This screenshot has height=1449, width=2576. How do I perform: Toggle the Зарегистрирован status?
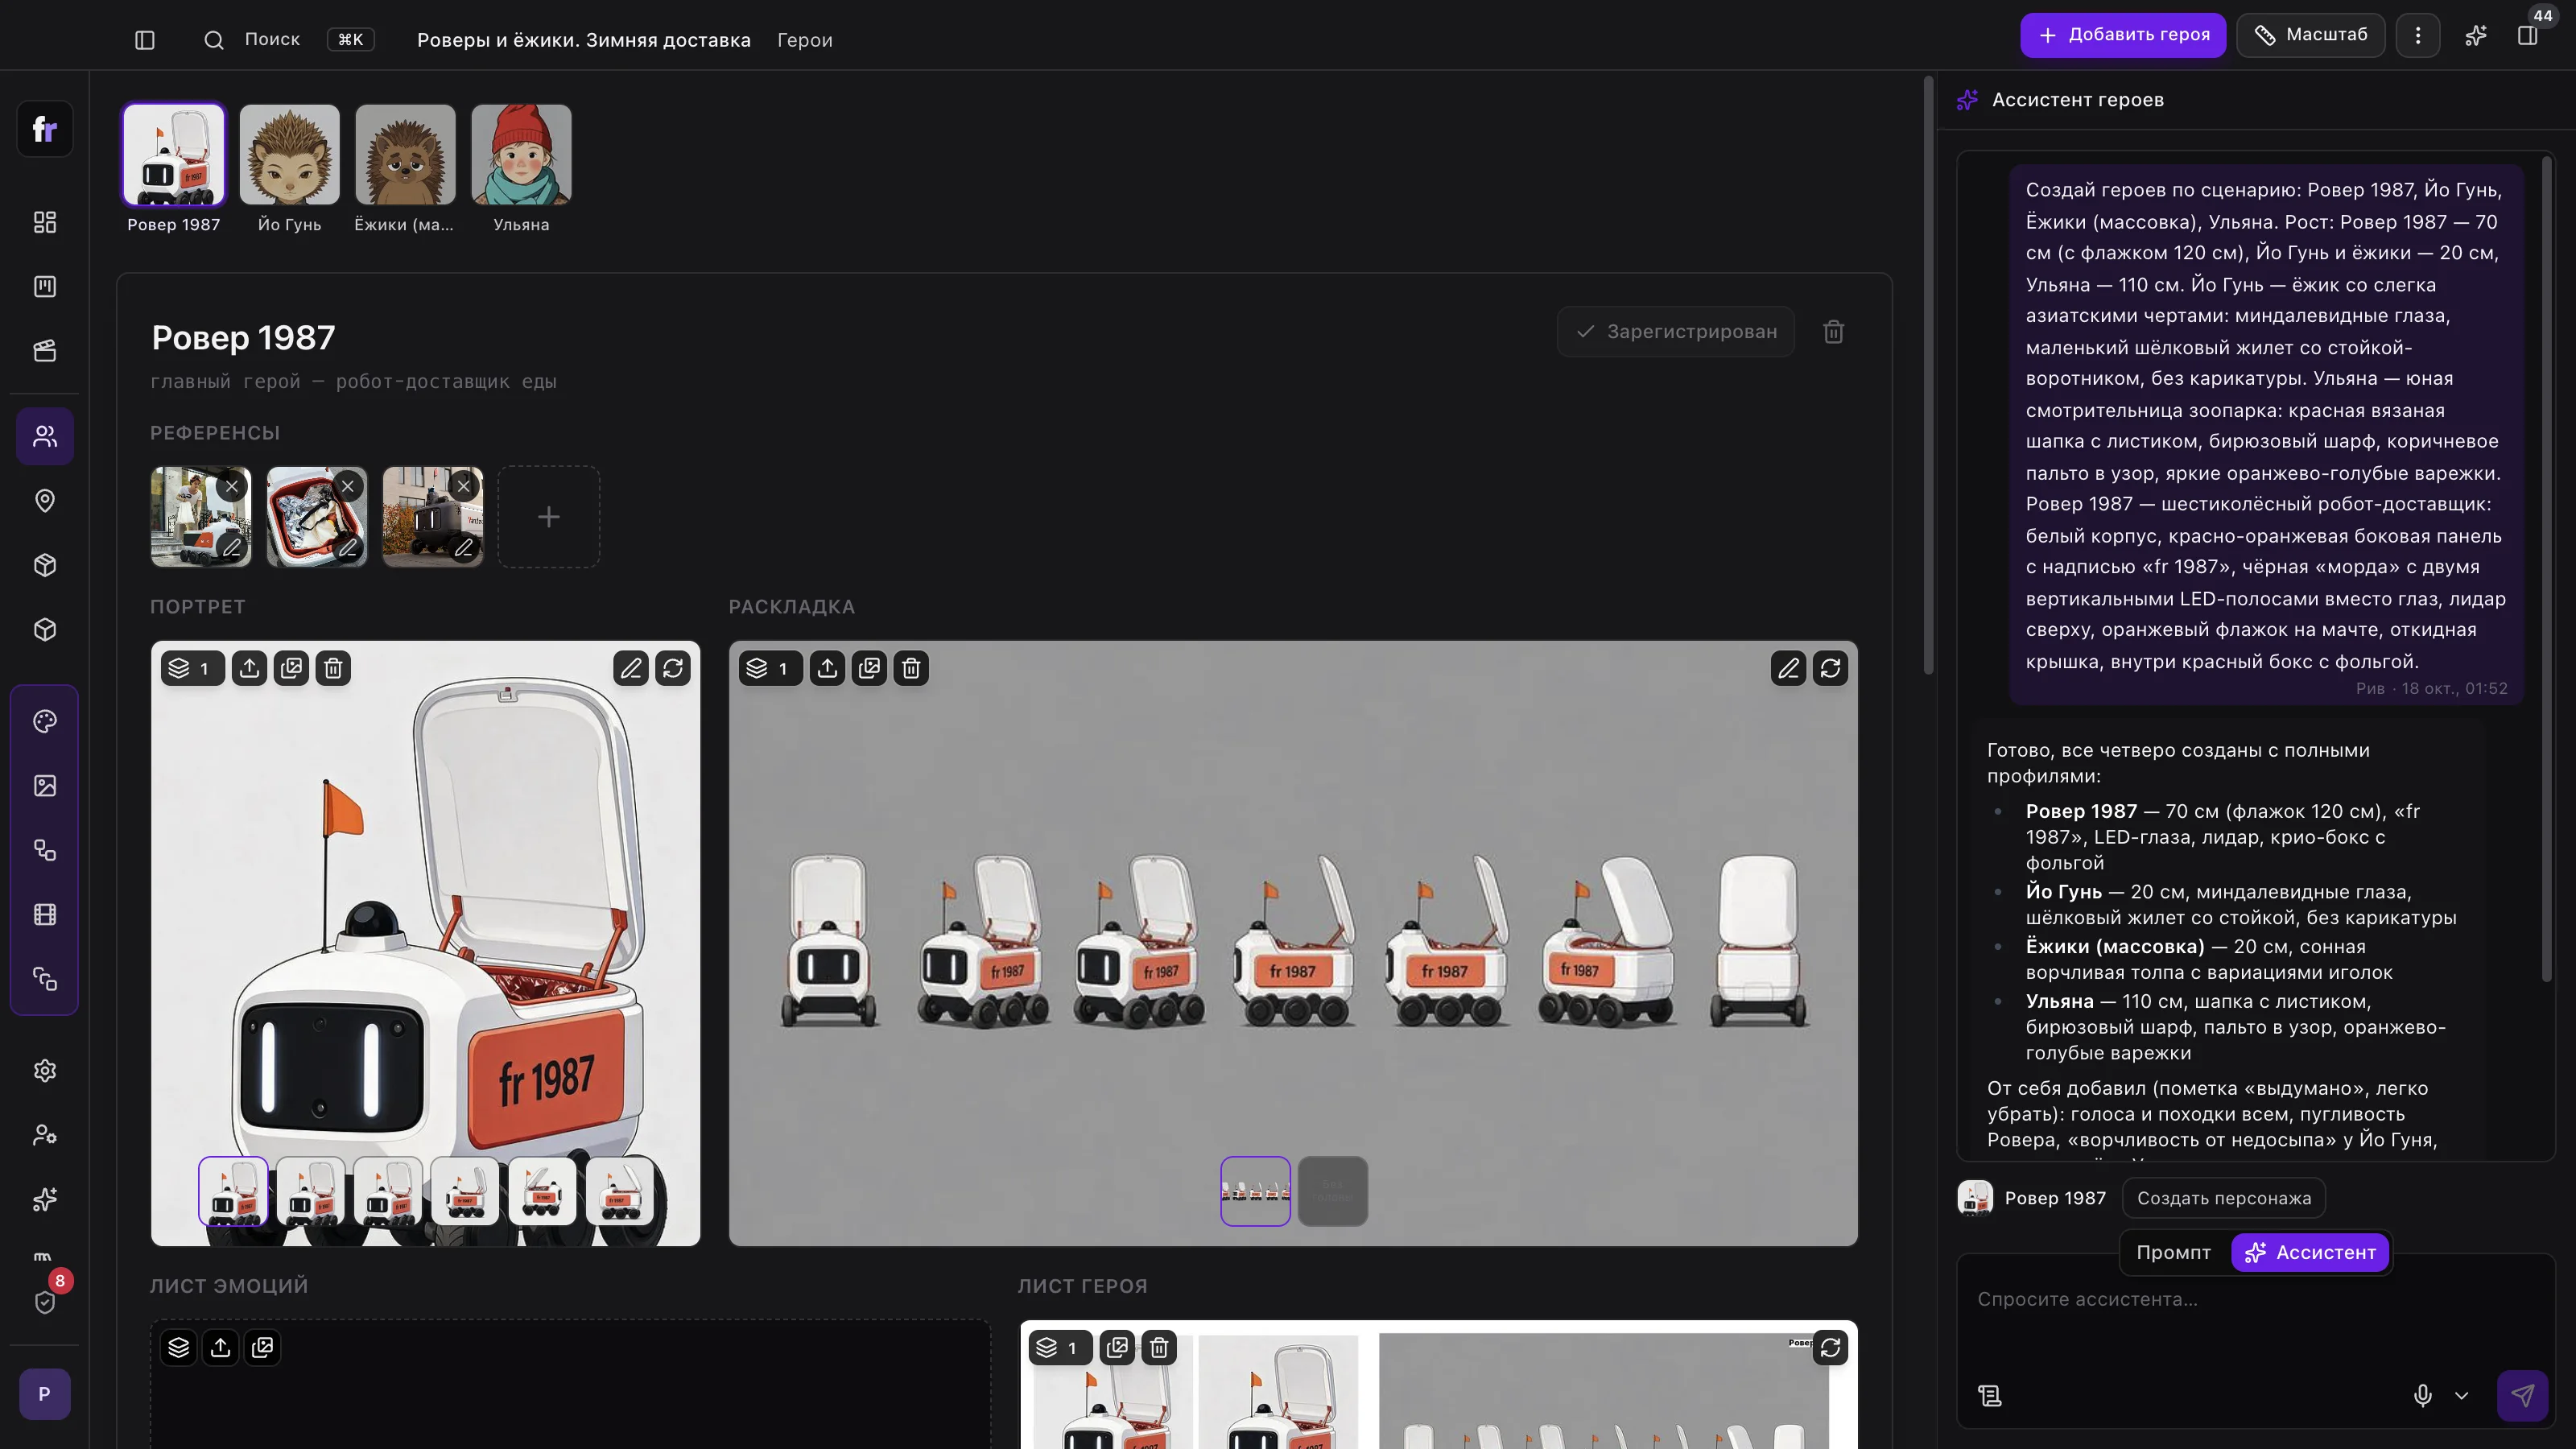[x=1676, y=332]
